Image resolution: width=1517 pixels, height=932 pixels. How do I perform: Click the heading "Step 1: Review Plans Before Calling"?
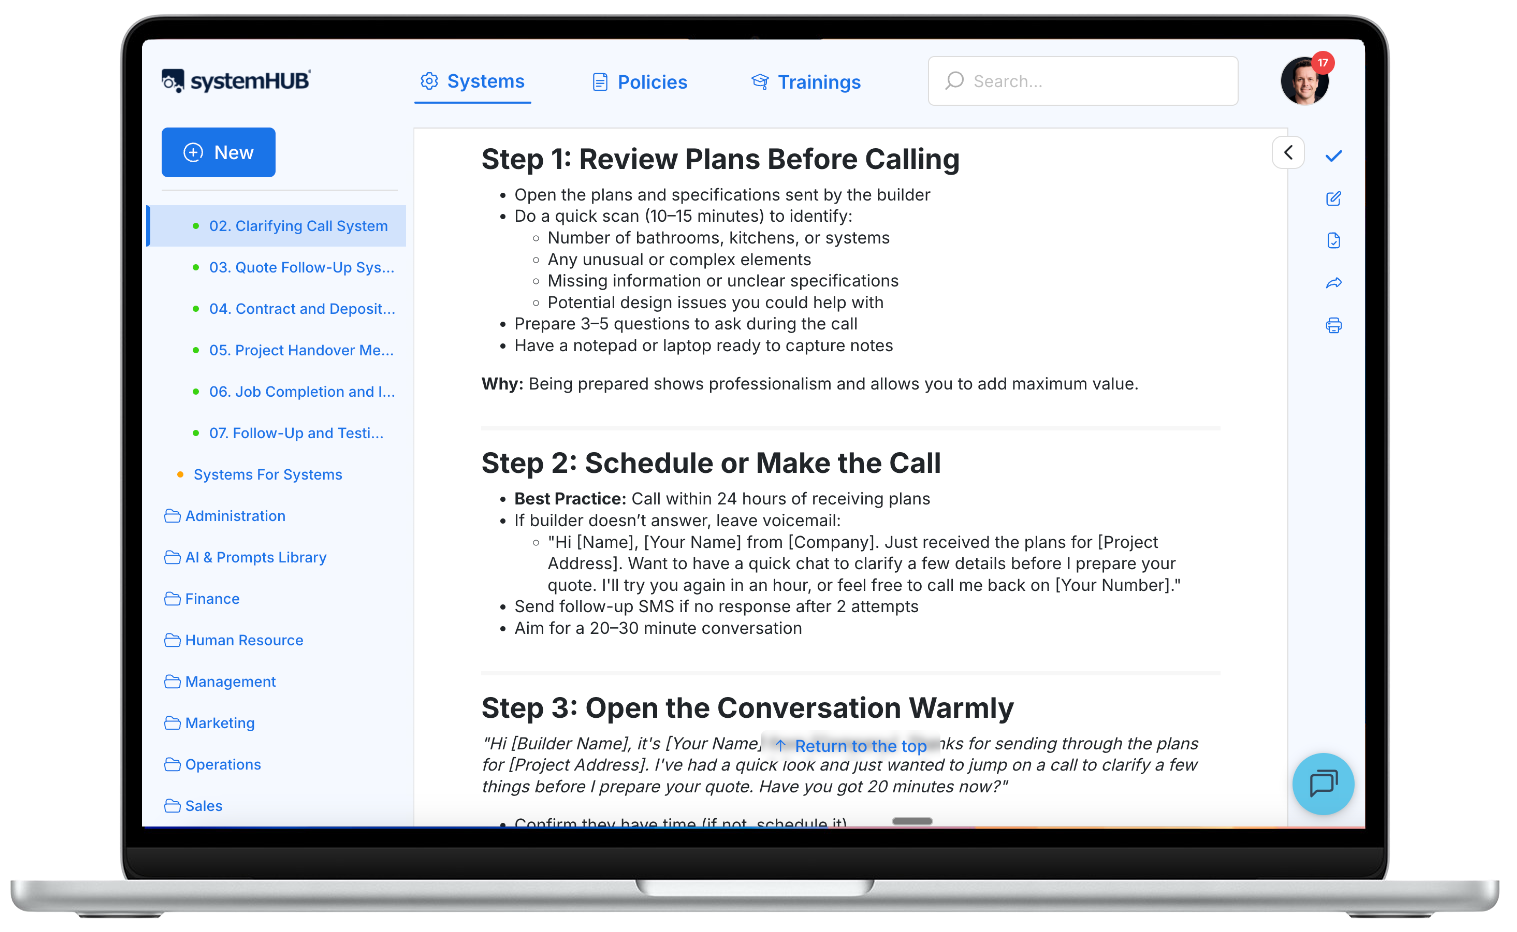[x=721, y=159]
